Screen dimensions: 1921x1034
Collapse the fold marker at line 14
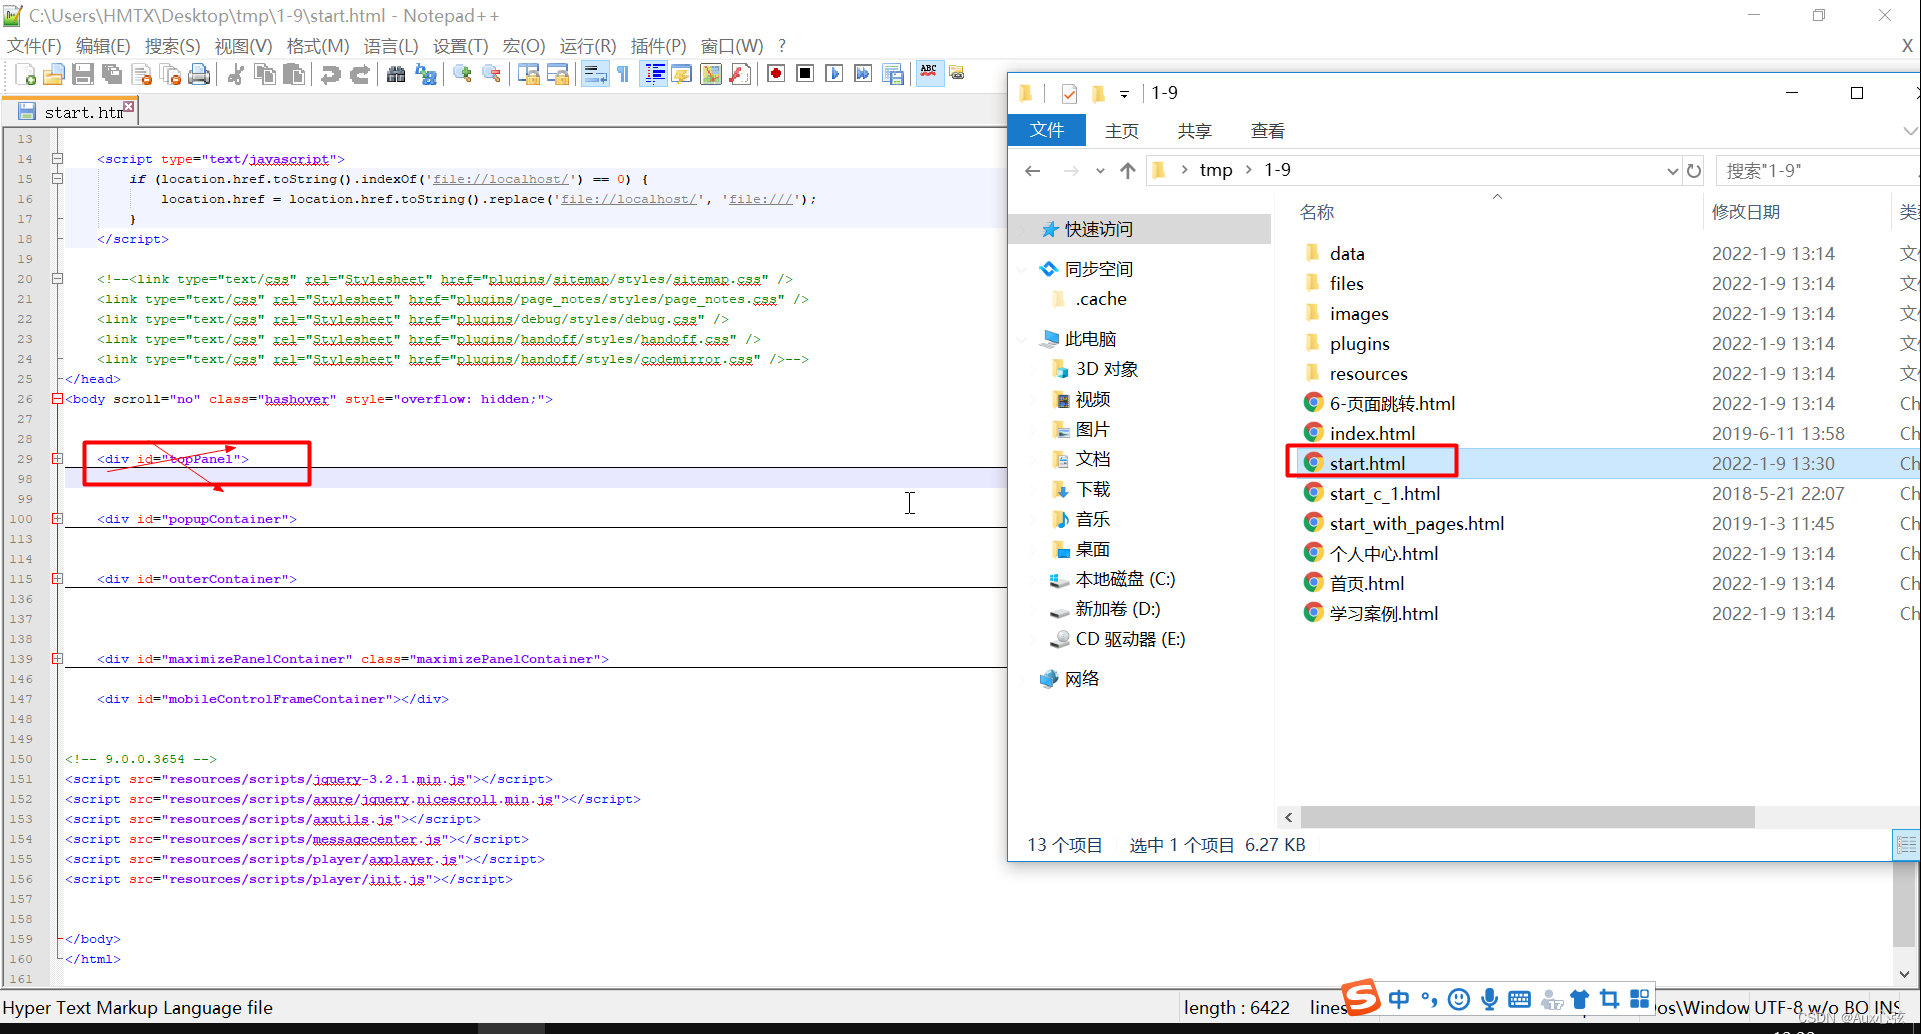pyautogui.click(x=57, y=159)
